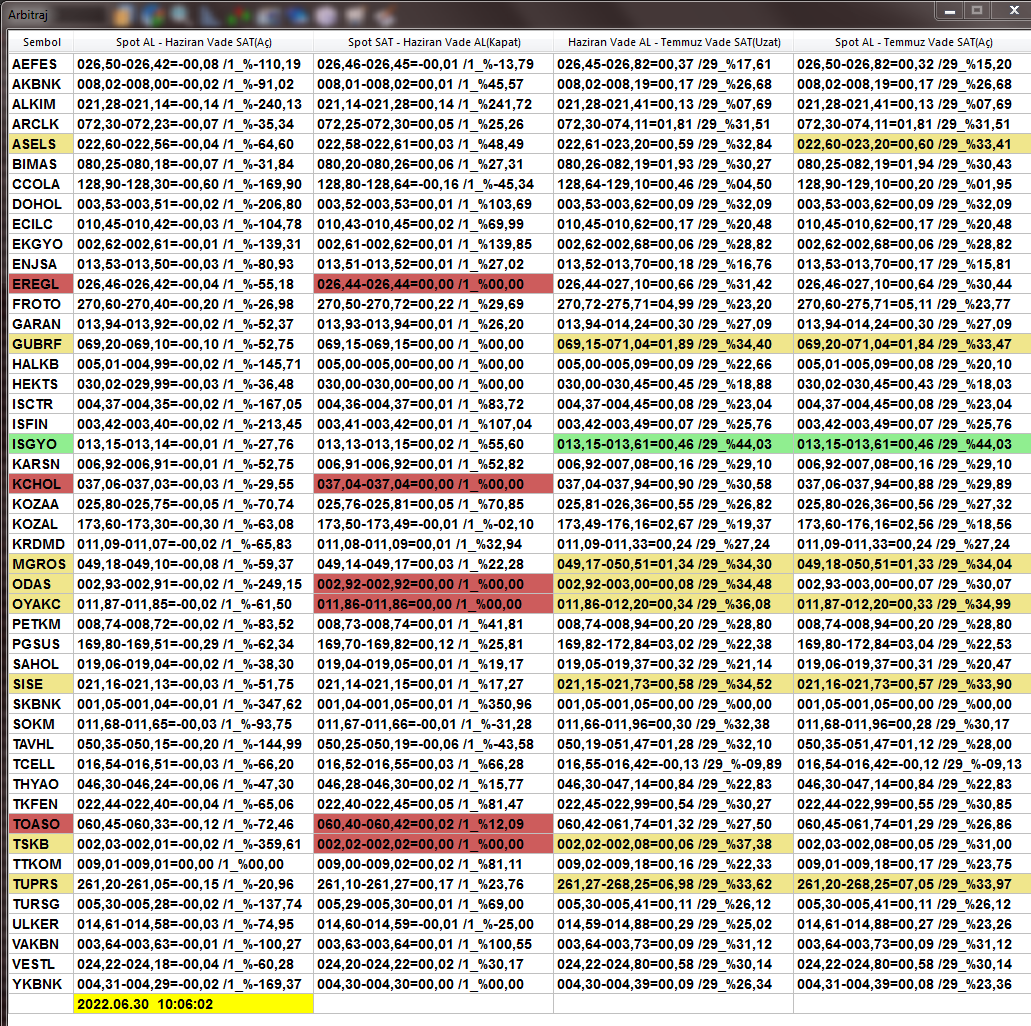
Task: Select the TUPRS symbol cell
Action: click(41, 884)
